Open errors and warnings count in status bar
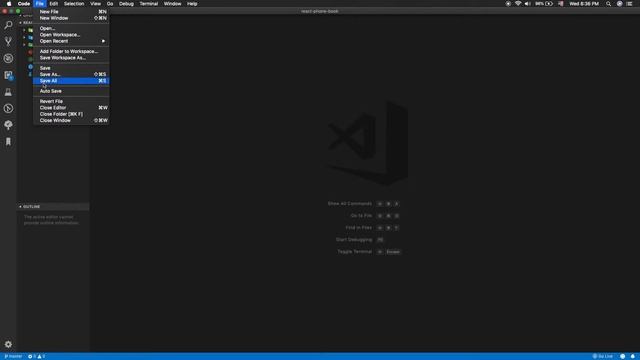 tap(36, 356)
